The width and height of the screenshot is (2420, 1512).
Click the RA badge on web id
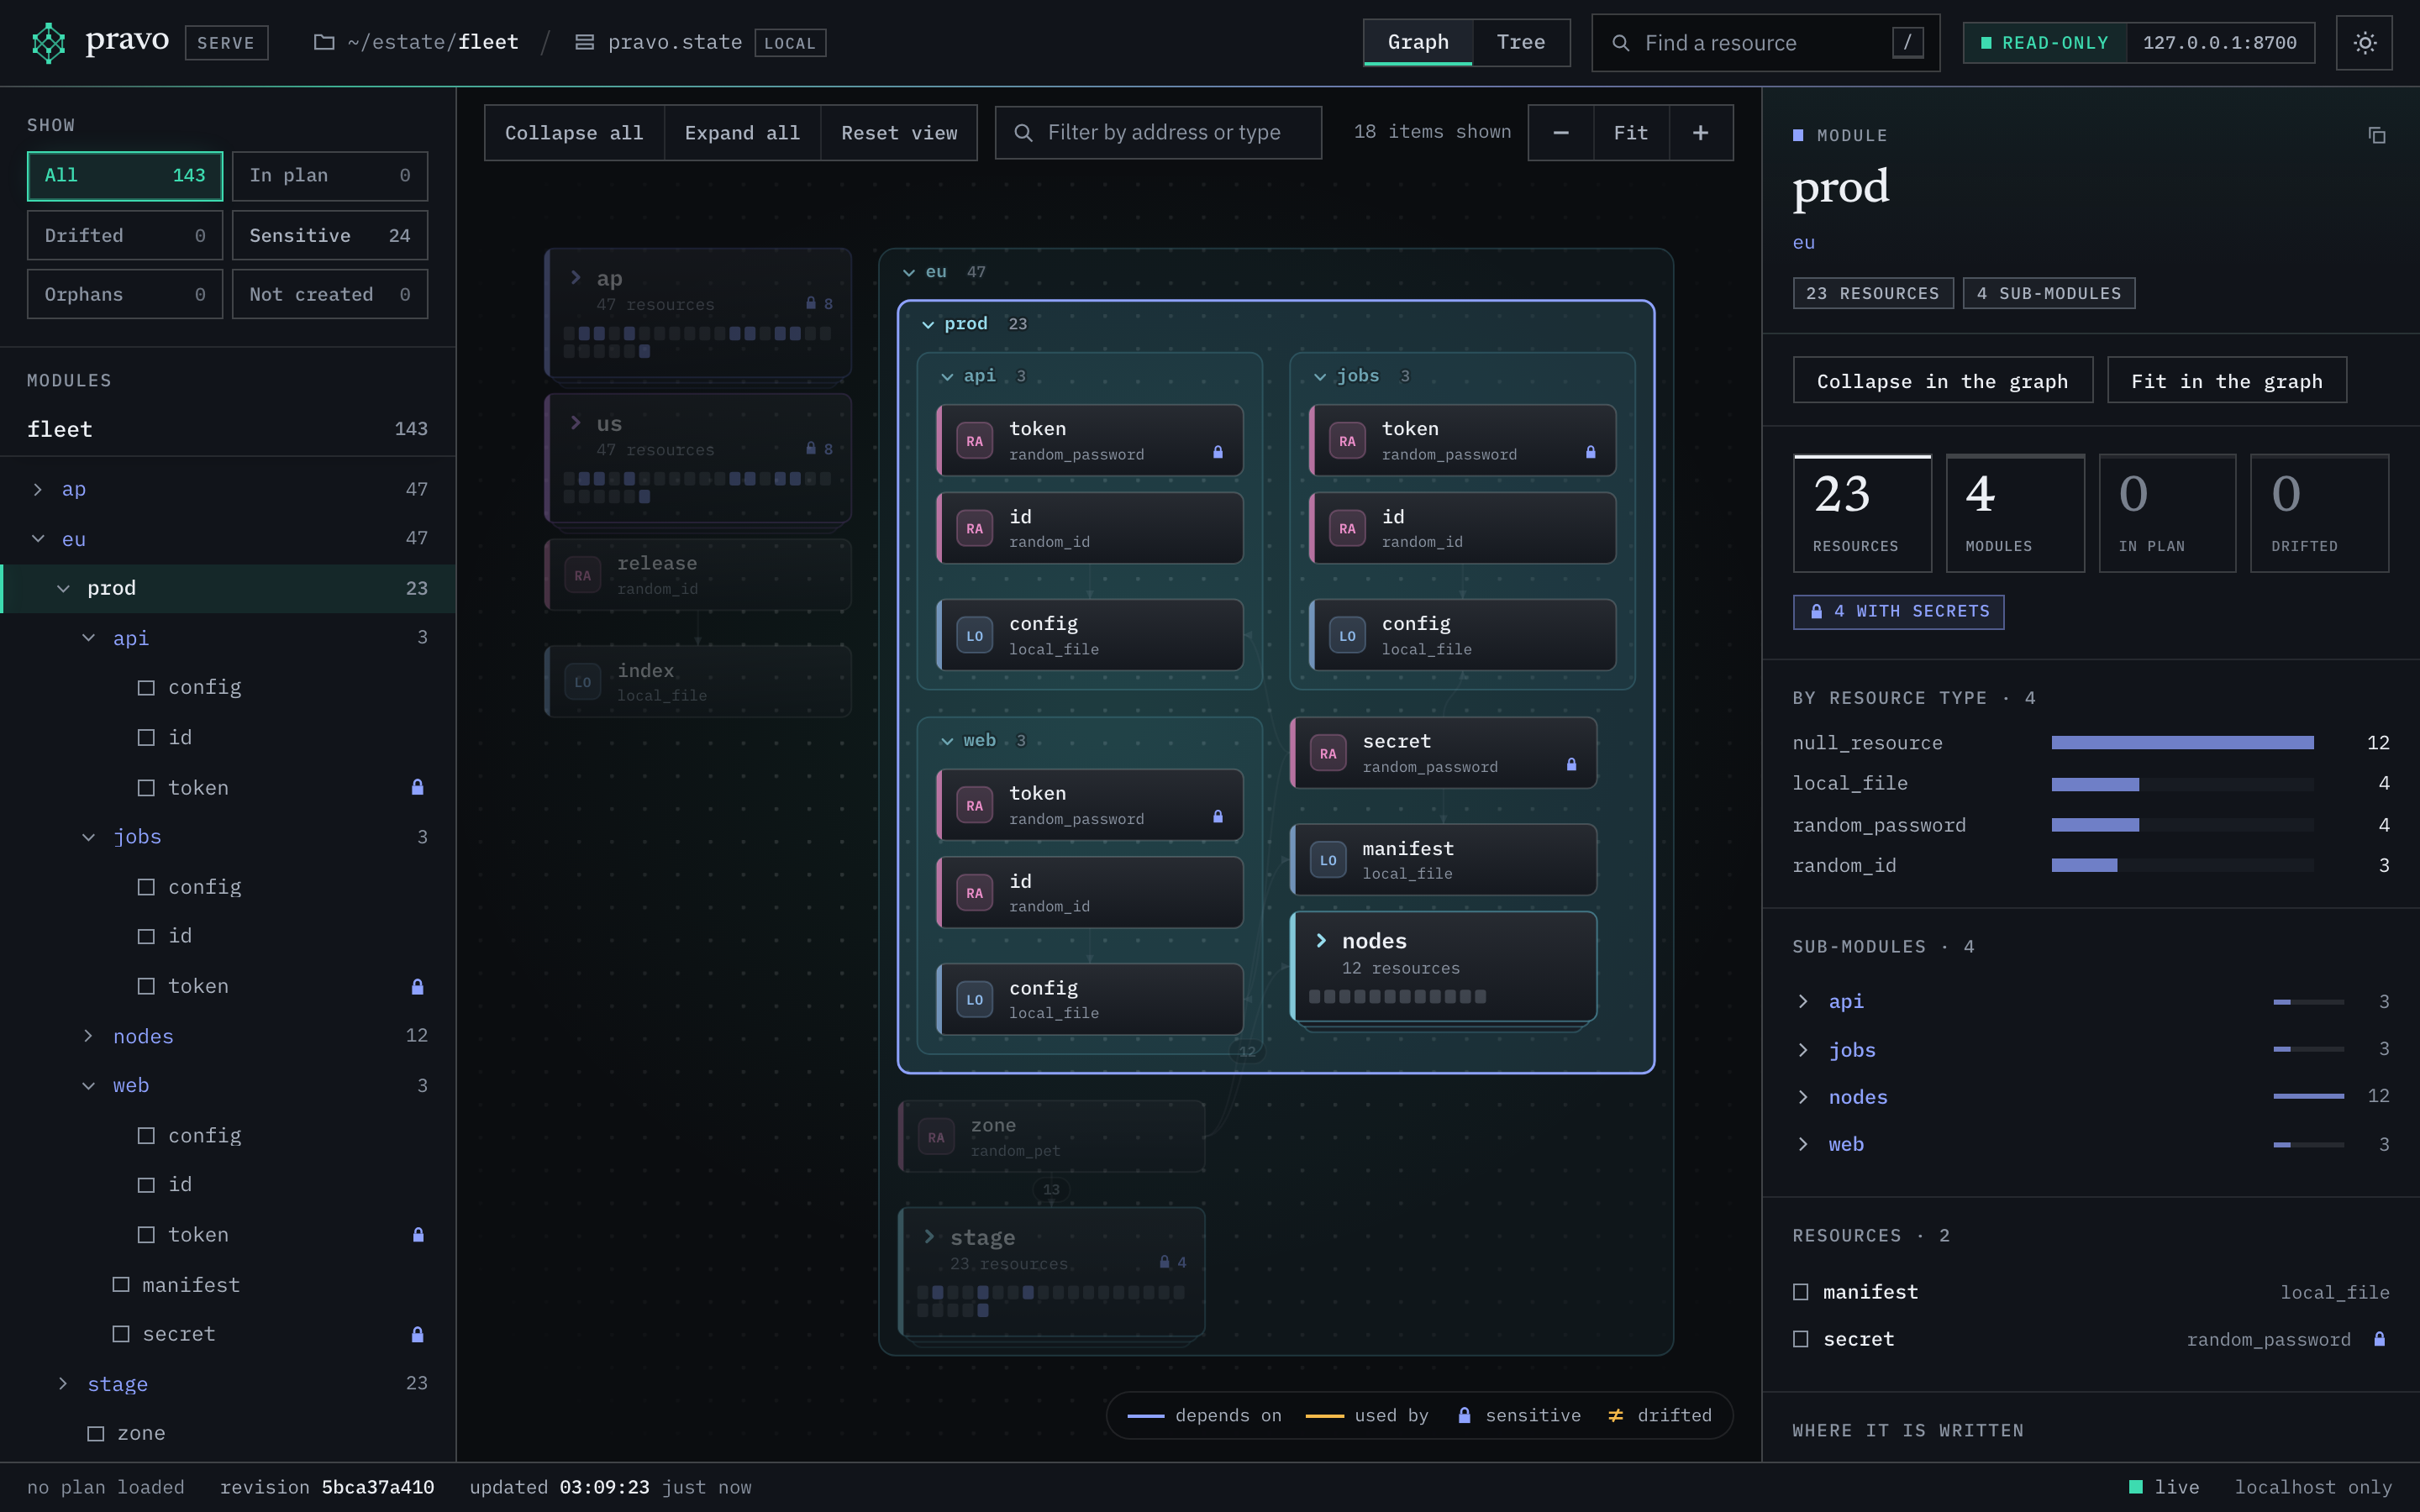[974, 893]
